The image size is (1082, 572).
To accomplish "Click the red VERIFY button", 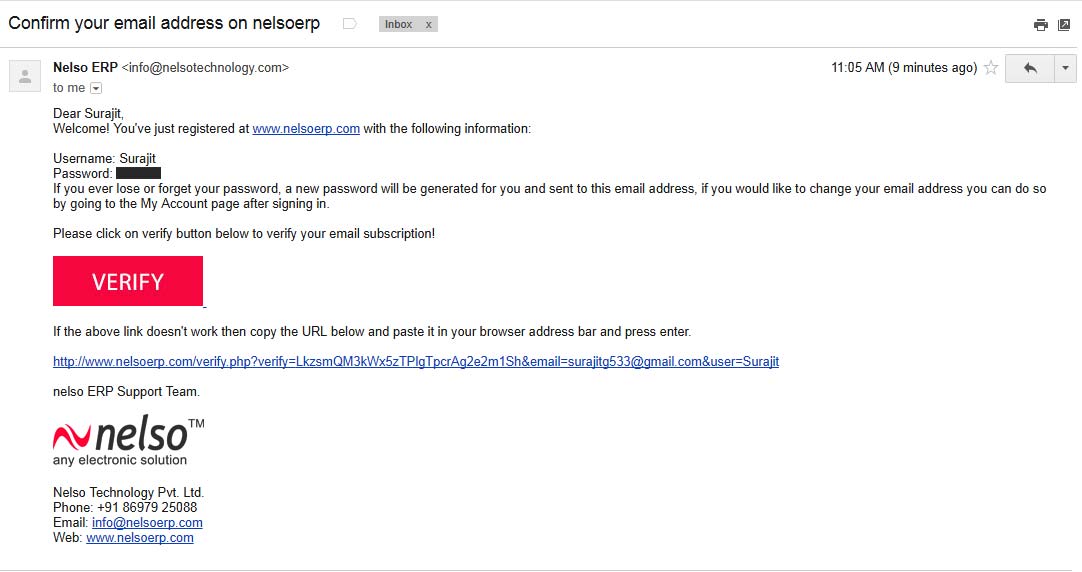I will [x=128, y=281].
